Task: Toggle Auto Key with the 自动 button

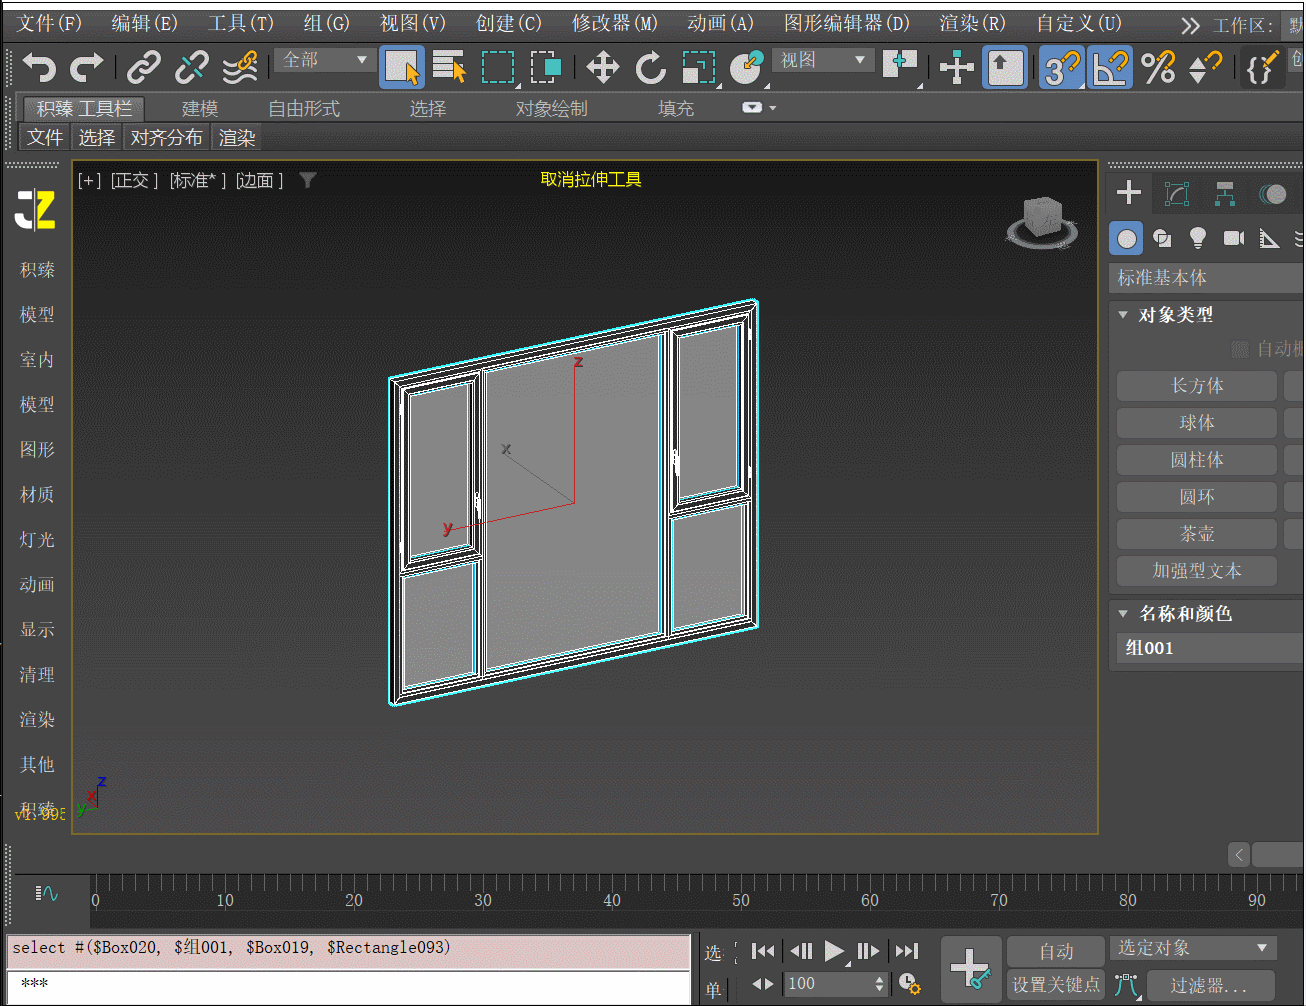Action: tap(1056, 951)
